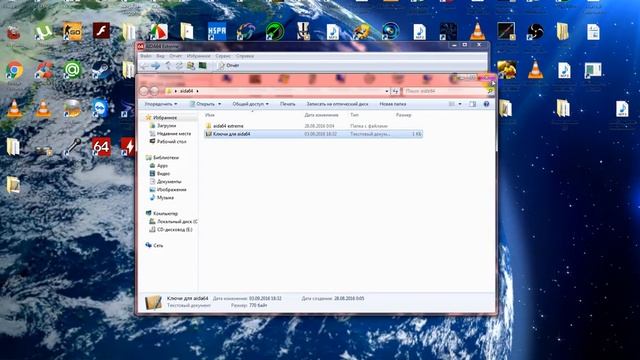
Task: Open Рабочий стол in navigation pane
Action: (171, 142)
